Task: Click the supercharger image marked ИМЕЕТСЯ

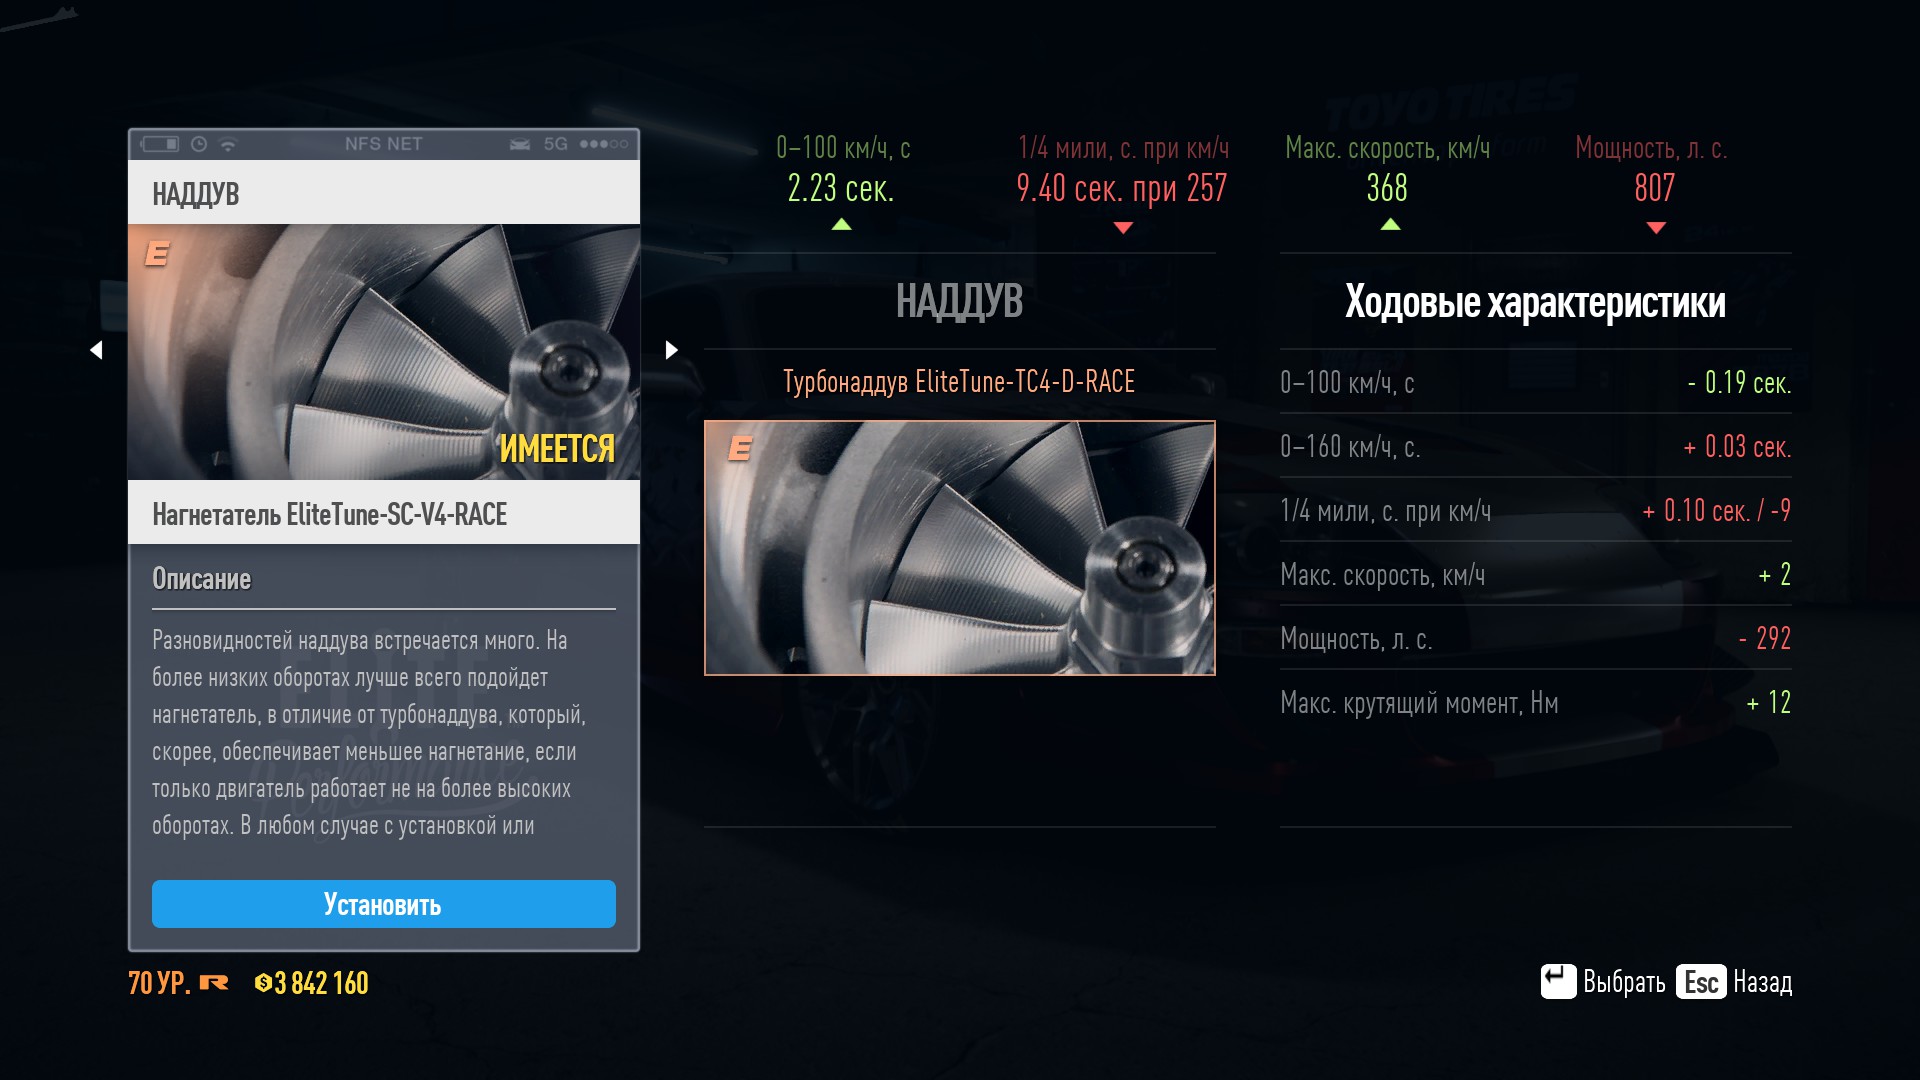Action: coord(383,352)
